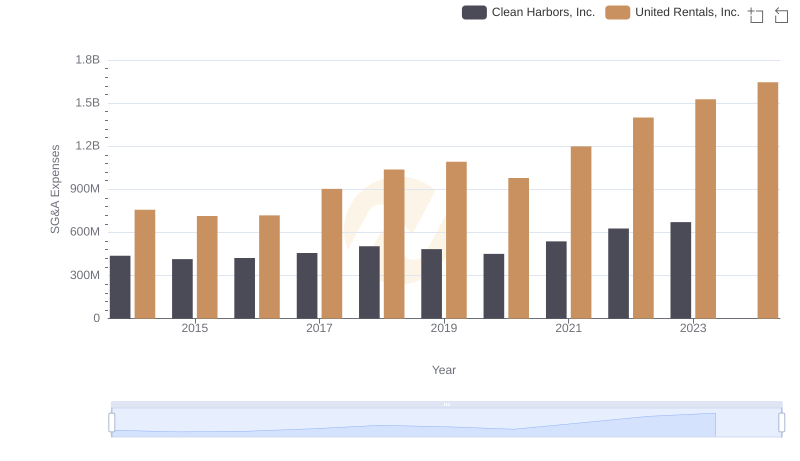Viewport: 800px width, 461px height.
Task: Click the United Rentals tan legend swatch
Action: (618, 12)
